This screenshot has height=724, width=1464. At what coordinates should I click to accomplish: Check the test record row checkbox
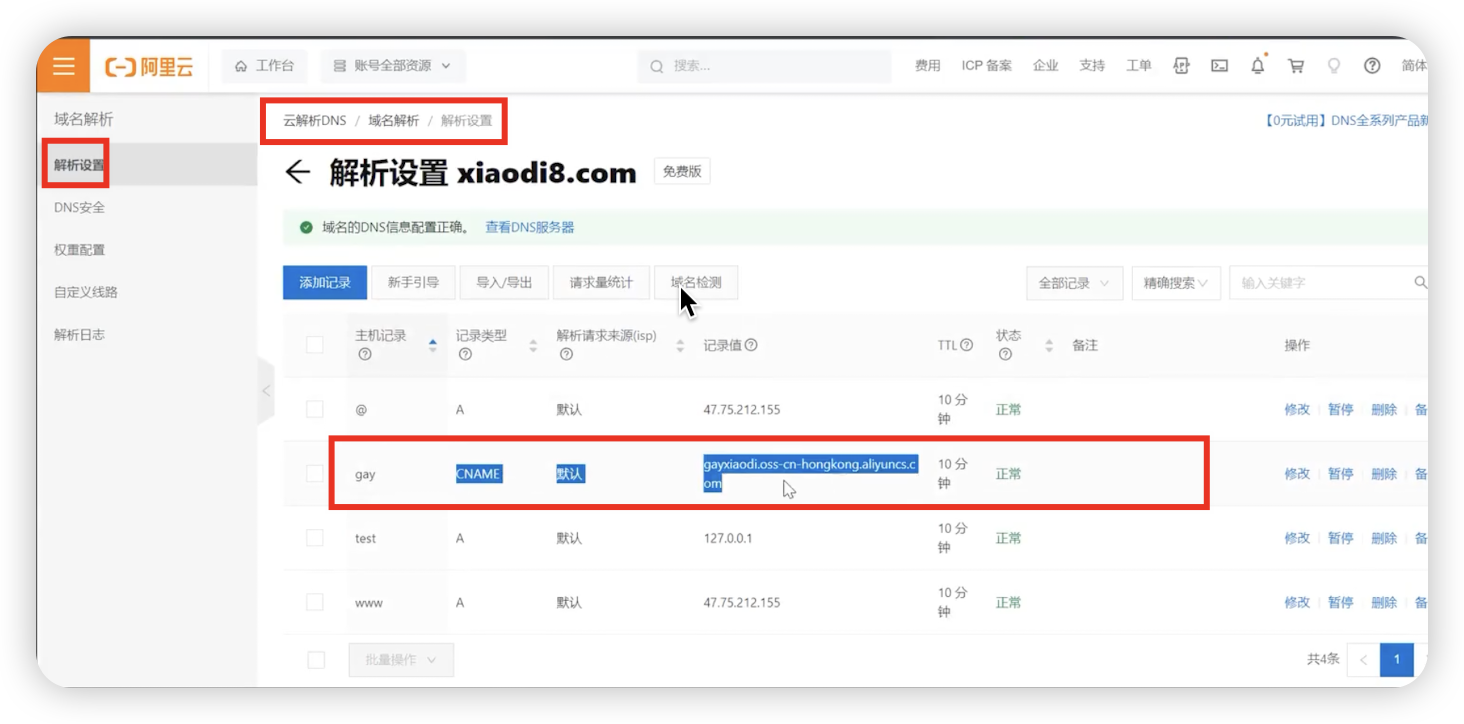314,538
